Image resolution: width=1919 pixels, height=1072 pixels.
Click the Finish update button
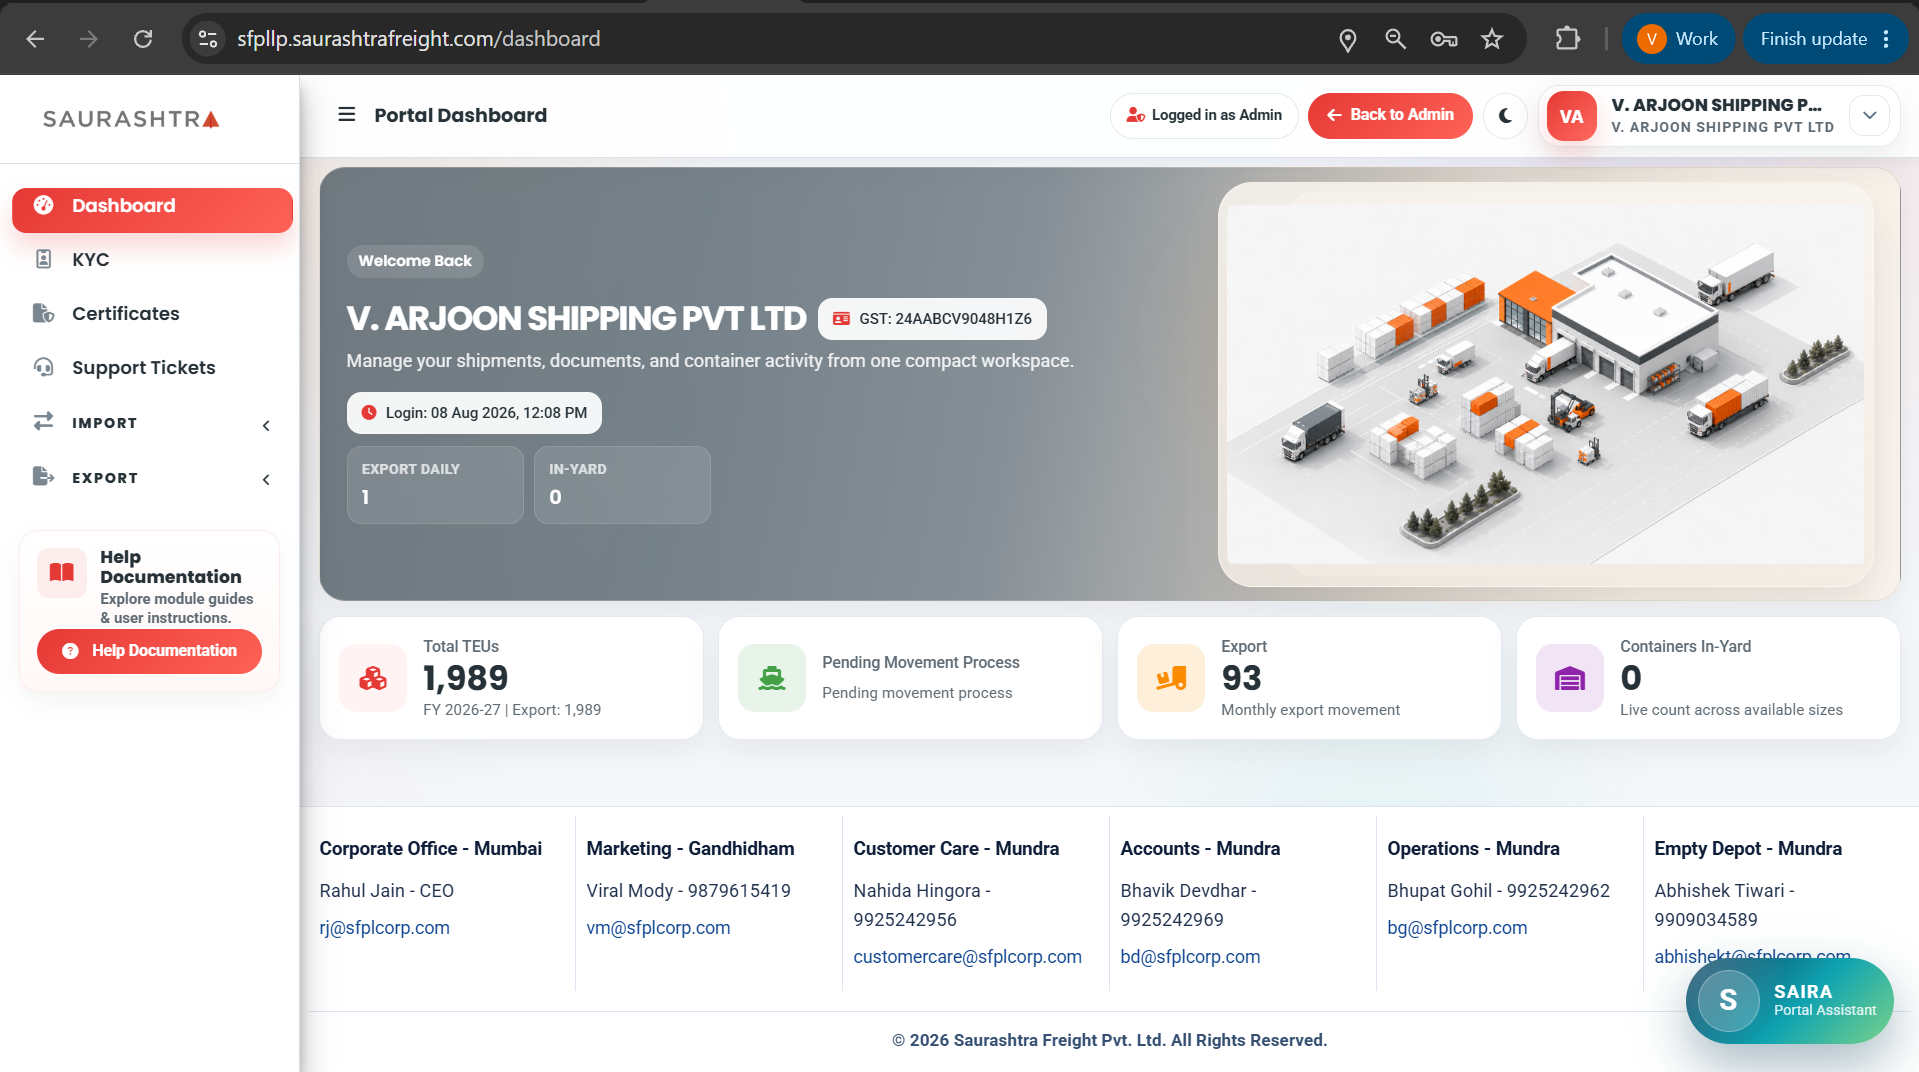click(x=1825, y=39)
